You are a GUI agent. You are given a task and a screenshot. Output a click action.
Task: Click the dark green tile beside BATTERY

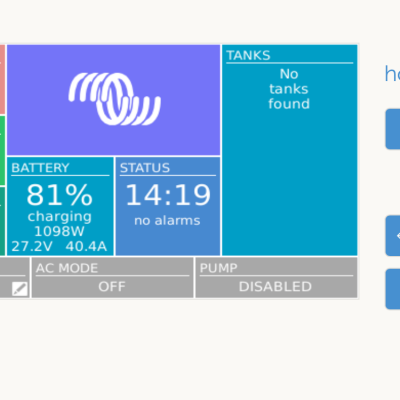[2, 221]
